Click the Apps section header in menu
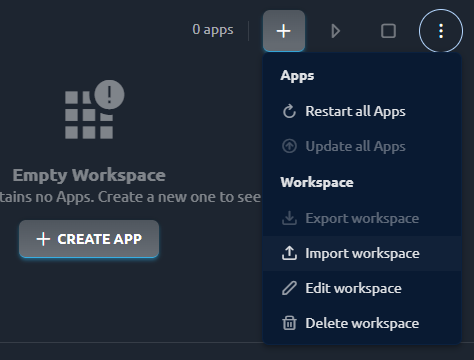The image size is (474, 360). click(297, 76)
